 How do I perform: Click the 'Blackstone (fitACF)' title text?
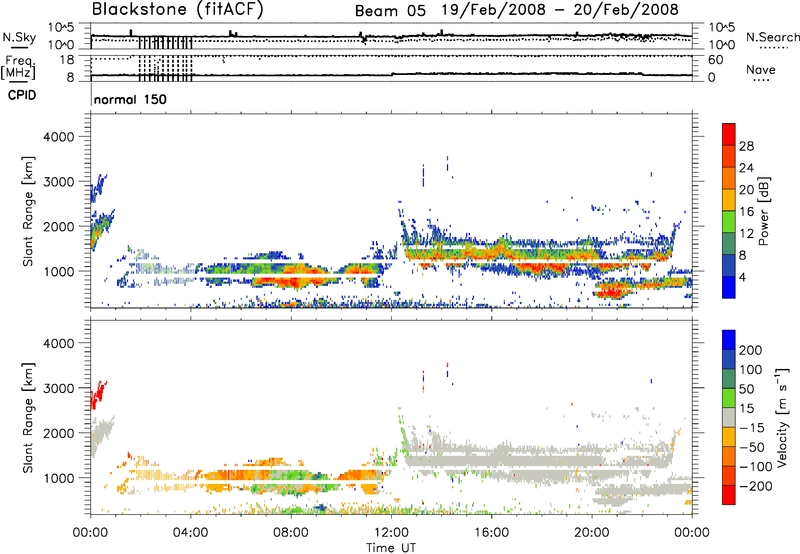tap(178, 10)
